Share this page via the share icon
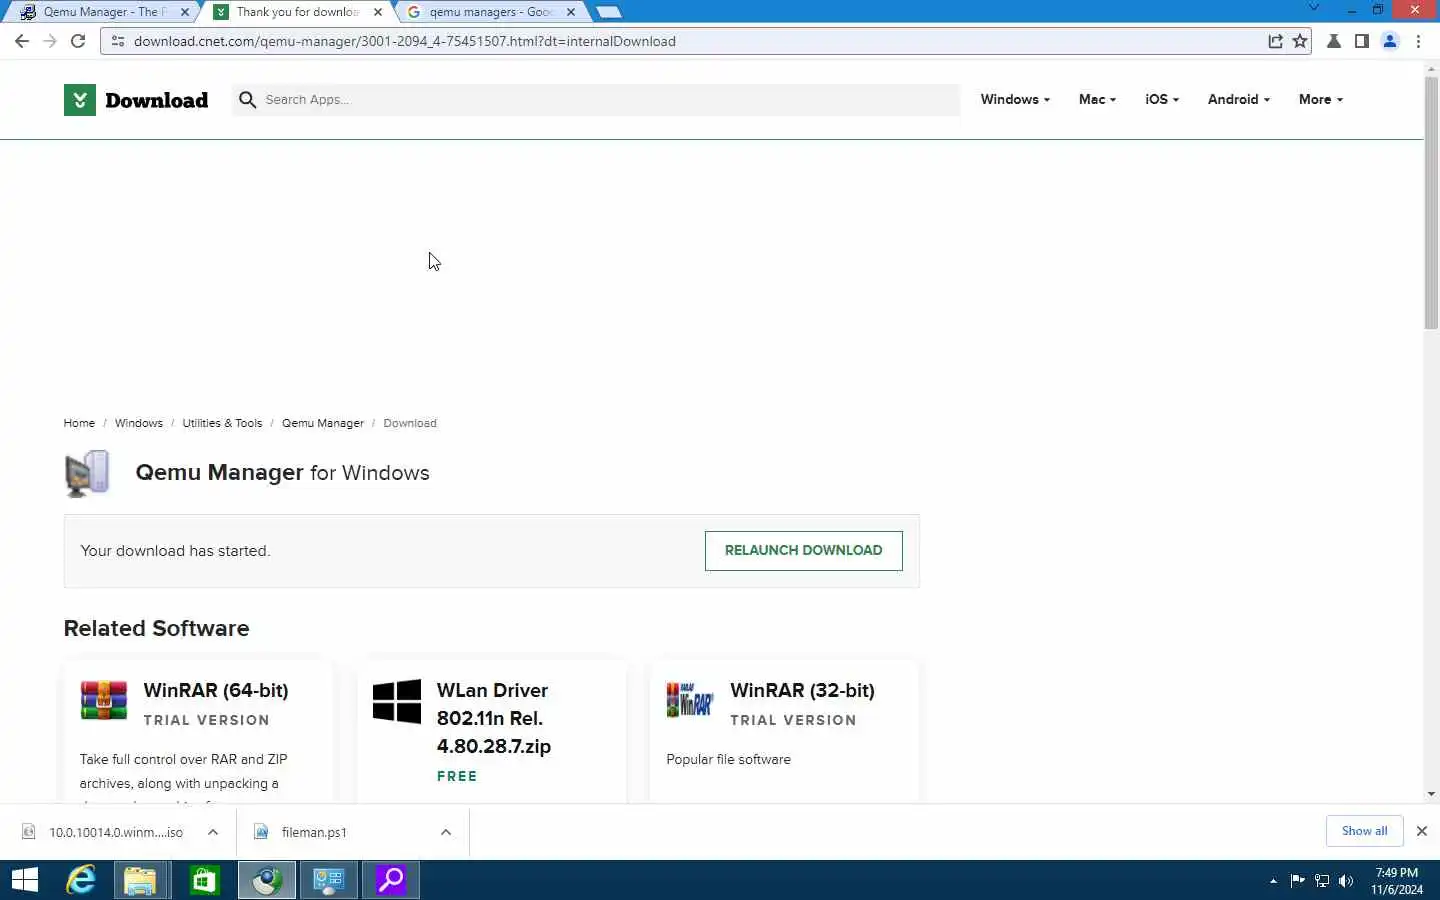The width and height of the screenshot is (1440, 900). click(x=1275, y=41)
